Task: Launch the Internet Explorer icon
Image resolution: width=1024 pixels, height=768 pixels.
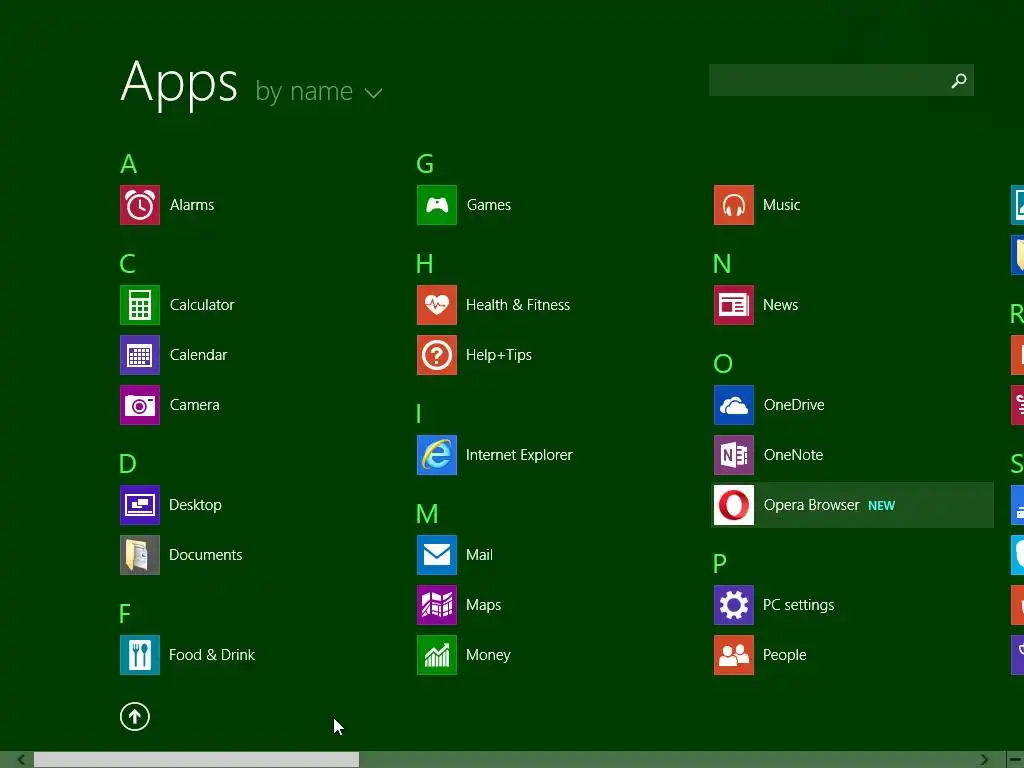Action: click(x=437, y=455)
